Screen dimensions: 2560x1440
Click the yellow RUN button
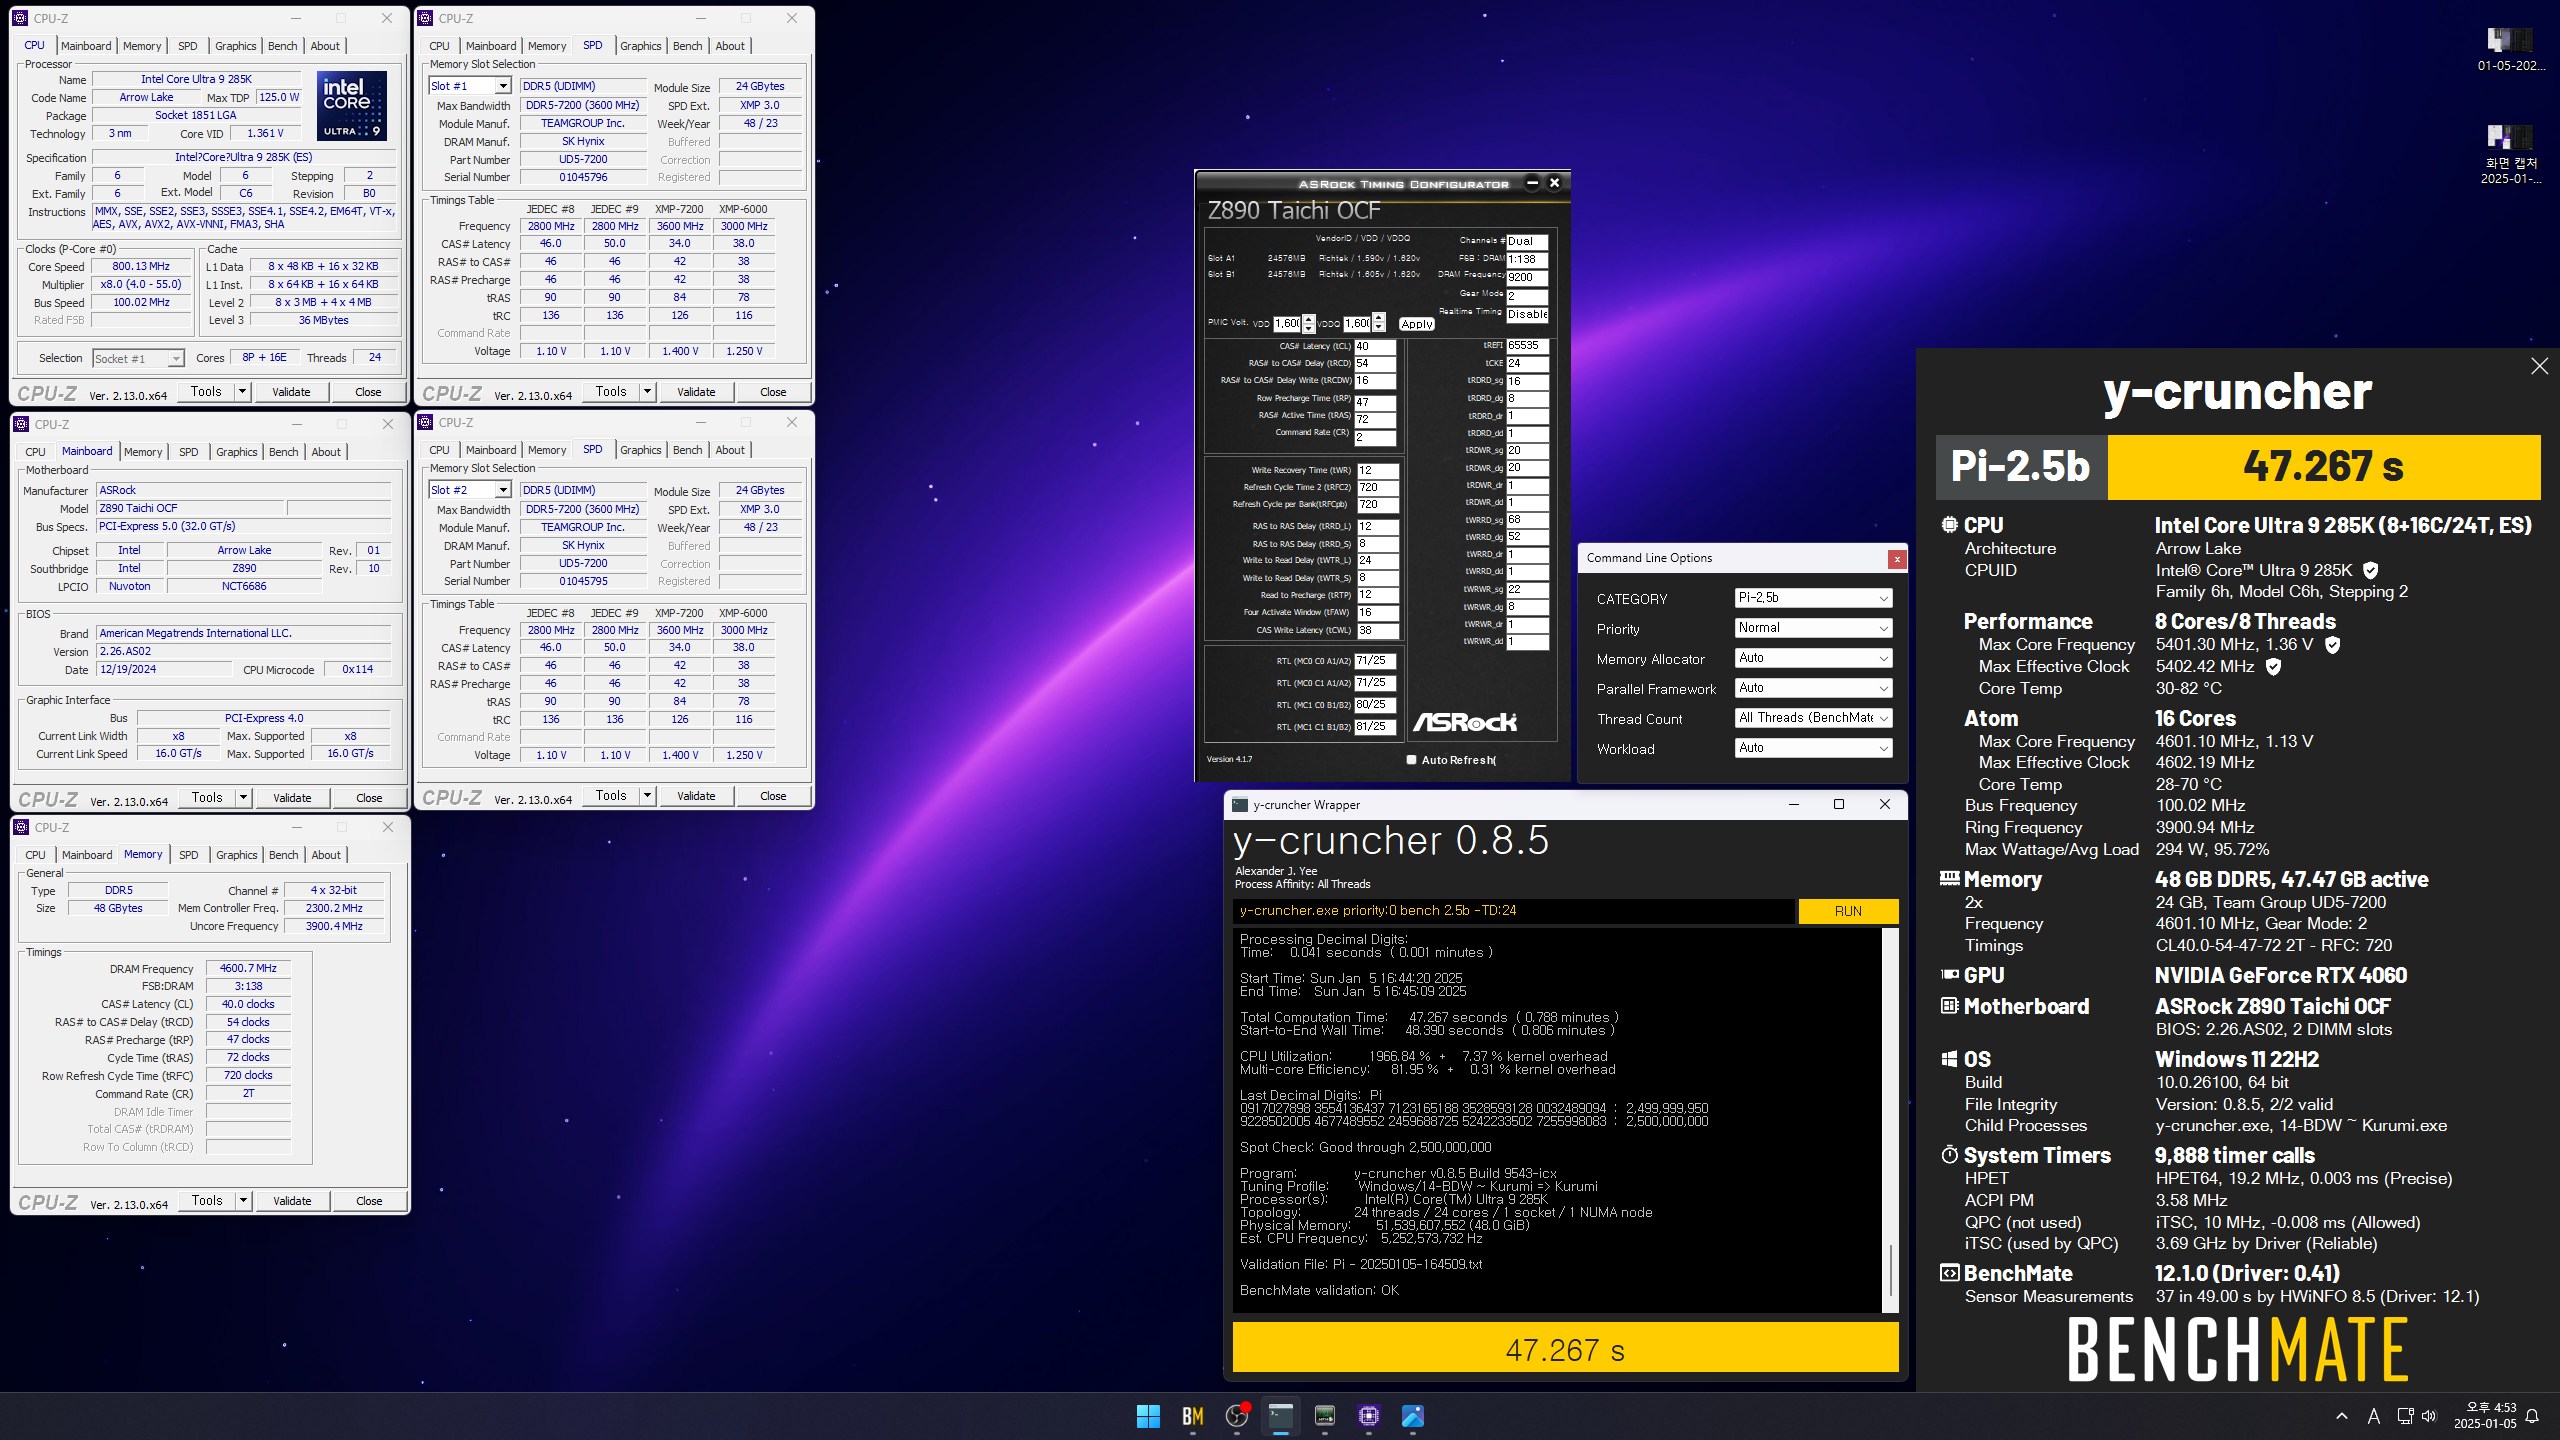pos(1848,911)
